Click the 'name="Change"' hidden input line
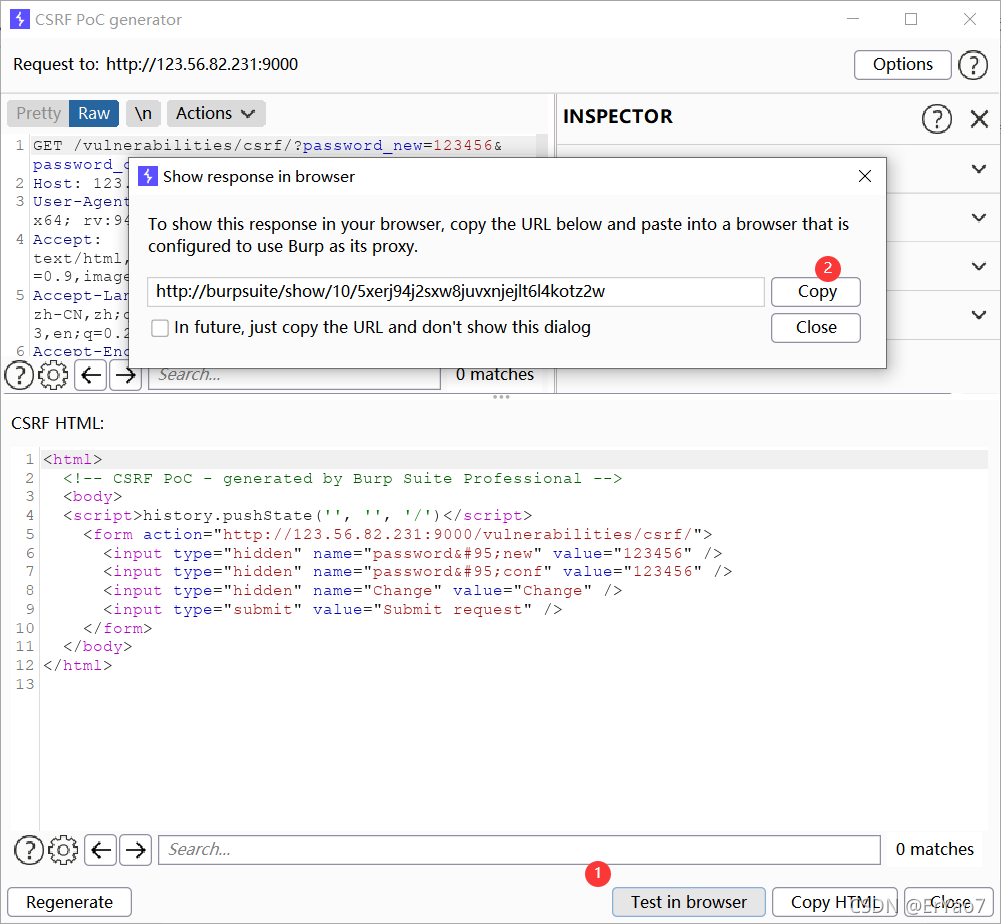This screenshot has height=924, width=1001. 363,591
